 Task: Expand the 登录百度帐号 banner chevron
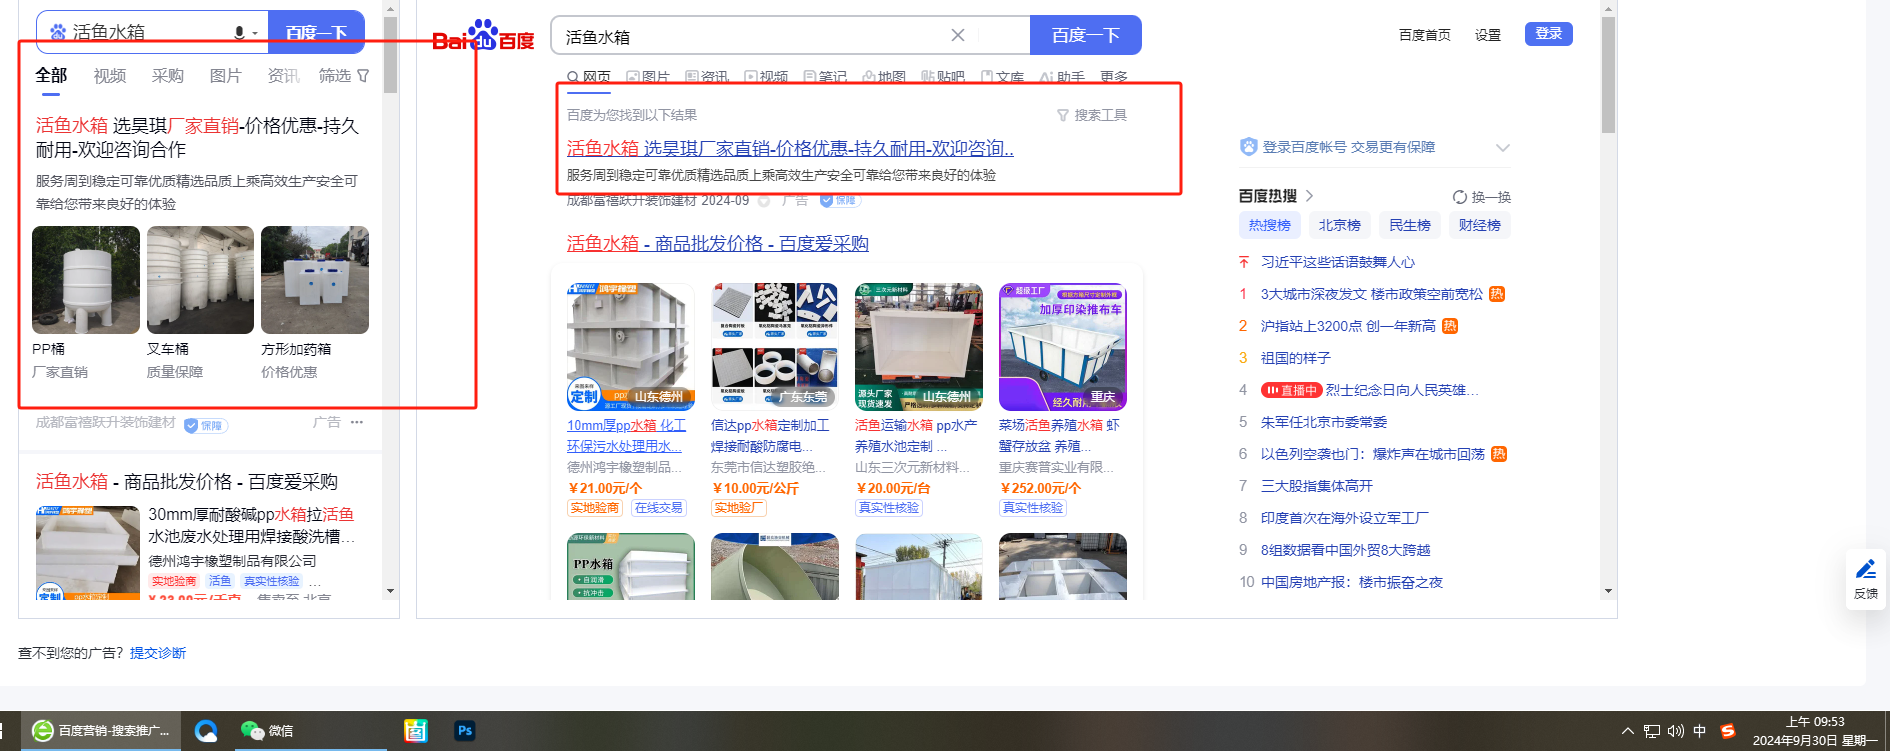(x=1502, y=147)
